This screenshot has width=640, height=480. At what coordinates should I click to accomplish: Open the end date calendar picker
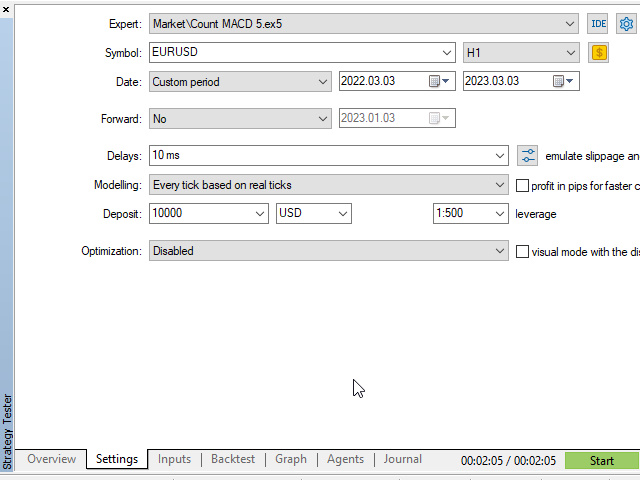564,81
